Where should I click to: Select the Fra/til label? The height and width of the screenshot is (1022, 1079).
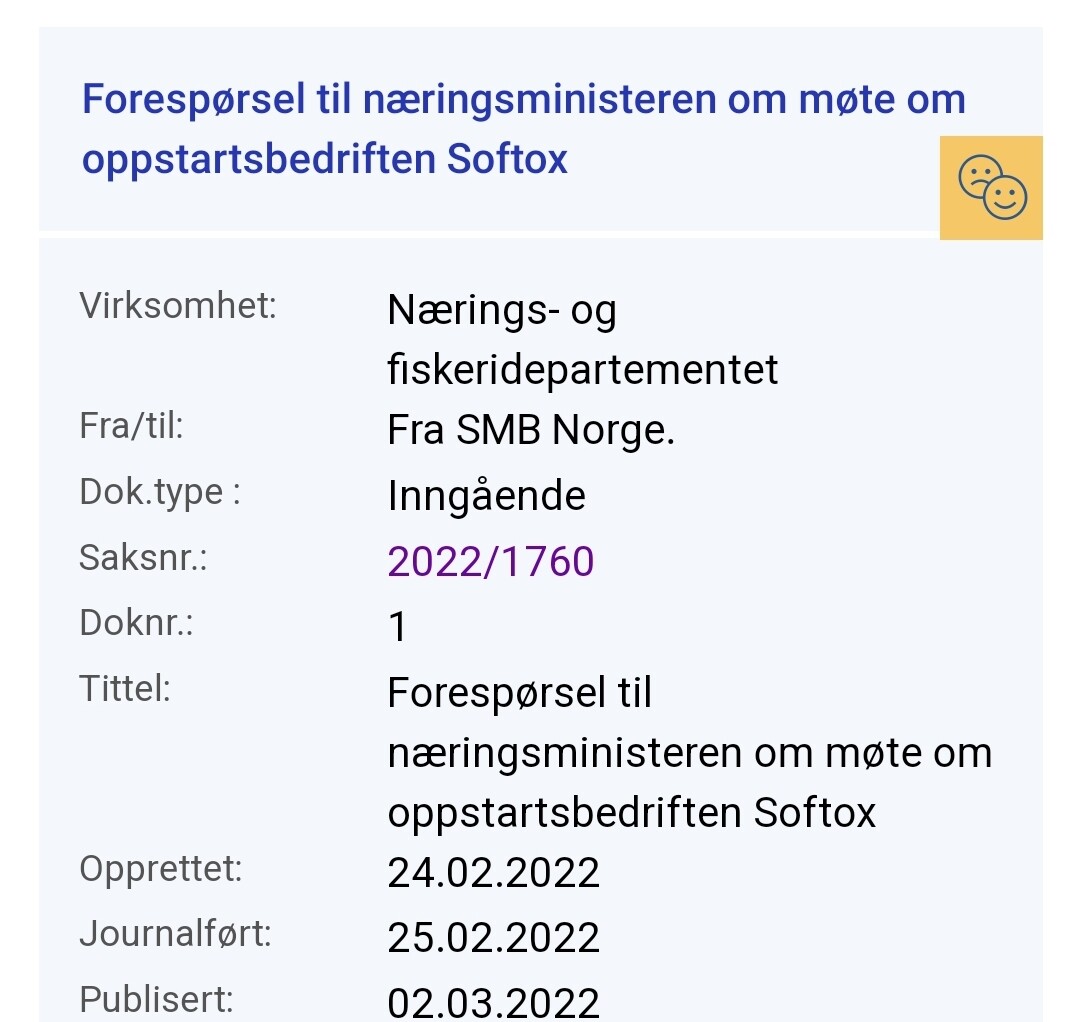pos(131,426)
